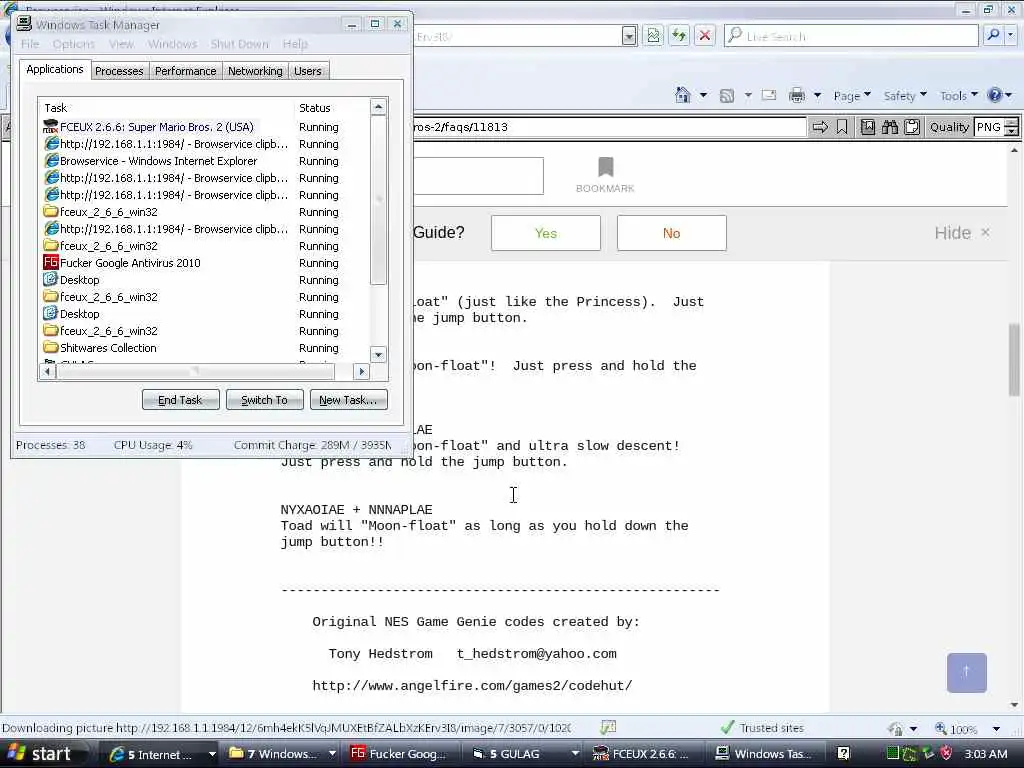Open the File menu in Task Manager
Image resolution: width=1024 pixels, height=768 pixels.
[30, 44]
